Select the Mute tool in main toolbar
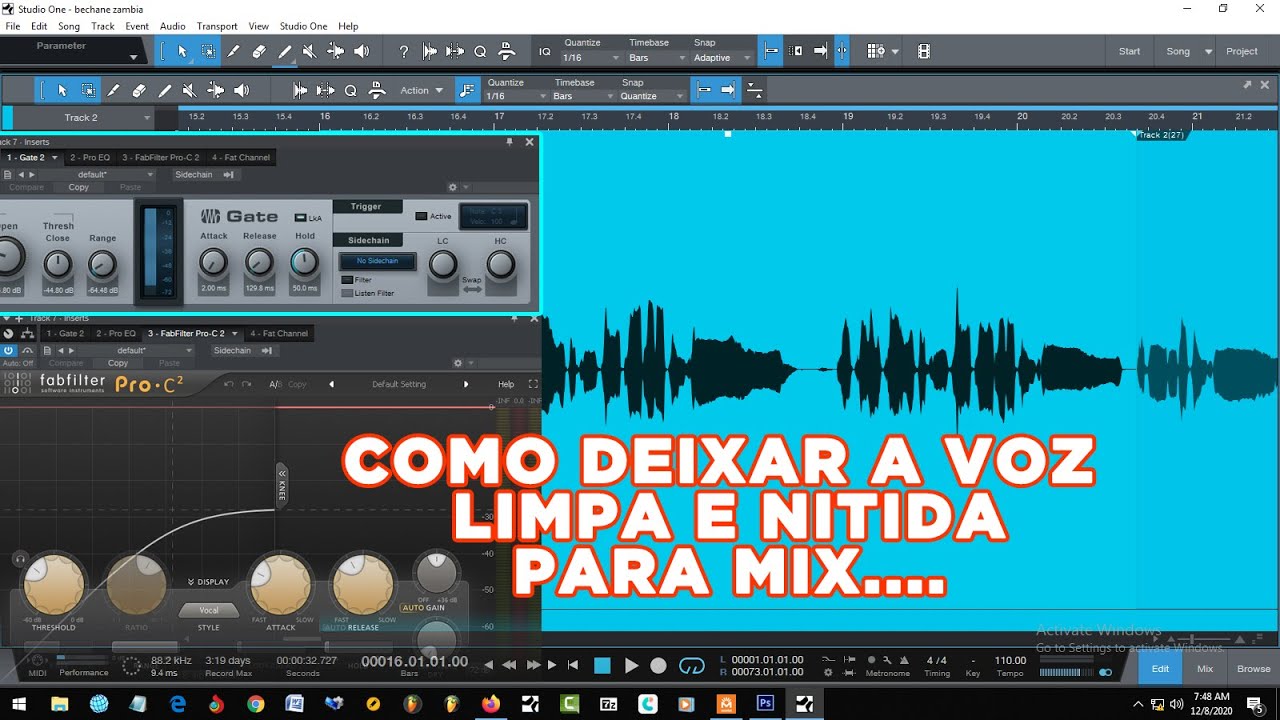This screenshot has height=720, width=1280. click(310, 51)
